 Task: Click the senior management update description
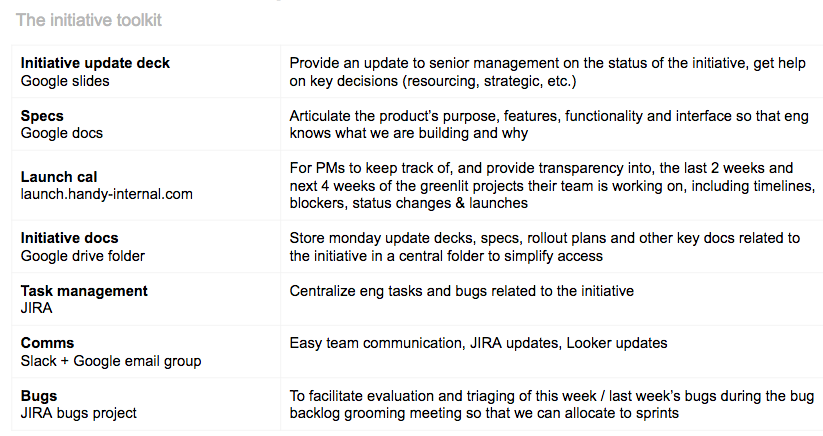pos(547,72)
